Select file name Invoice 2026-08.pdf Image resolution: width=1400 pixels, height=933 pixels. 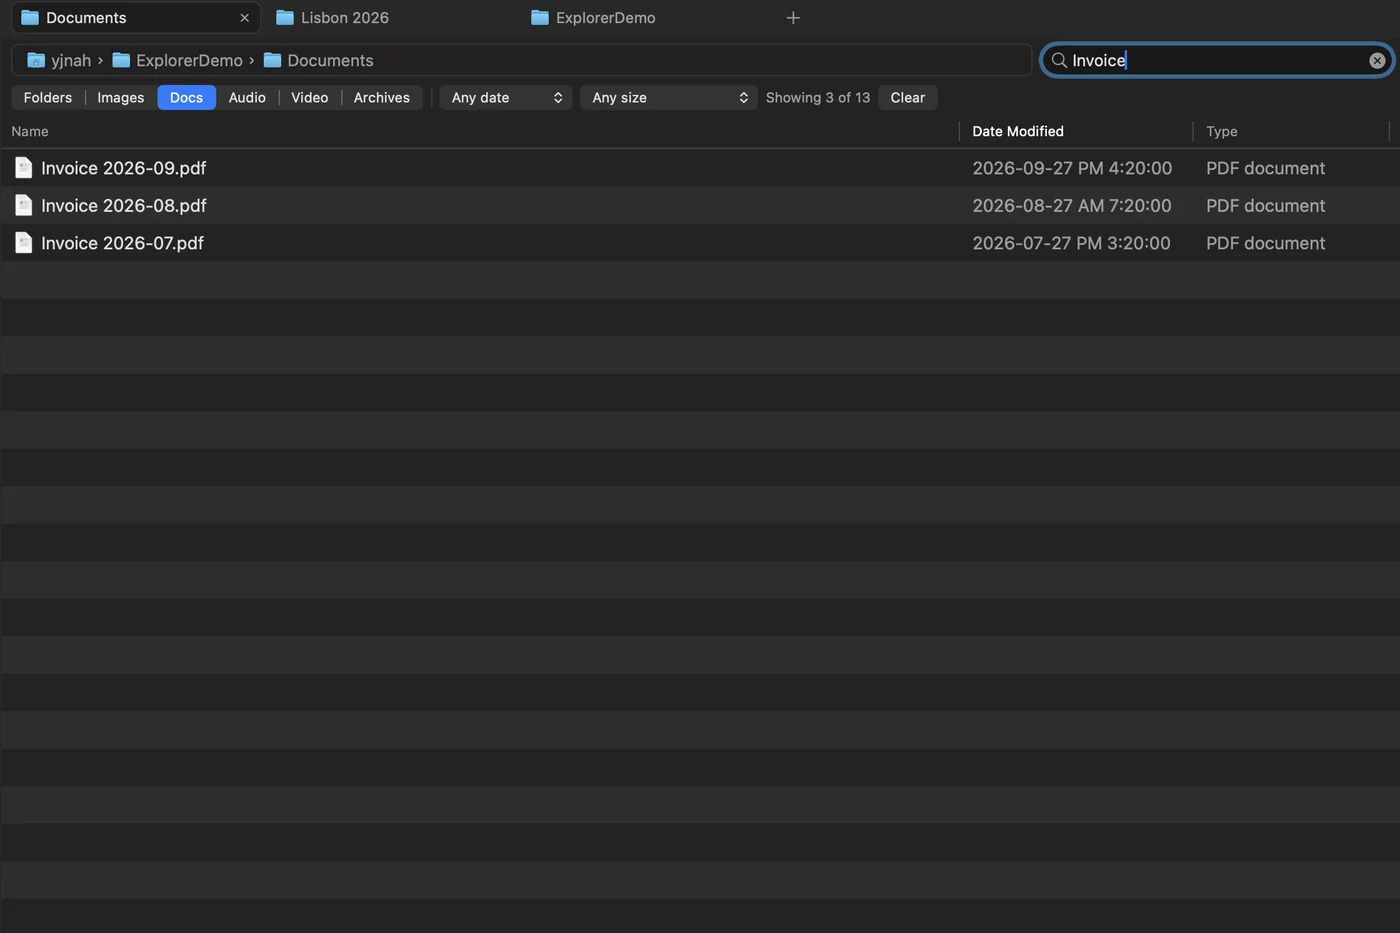click(x=124, y=205)
